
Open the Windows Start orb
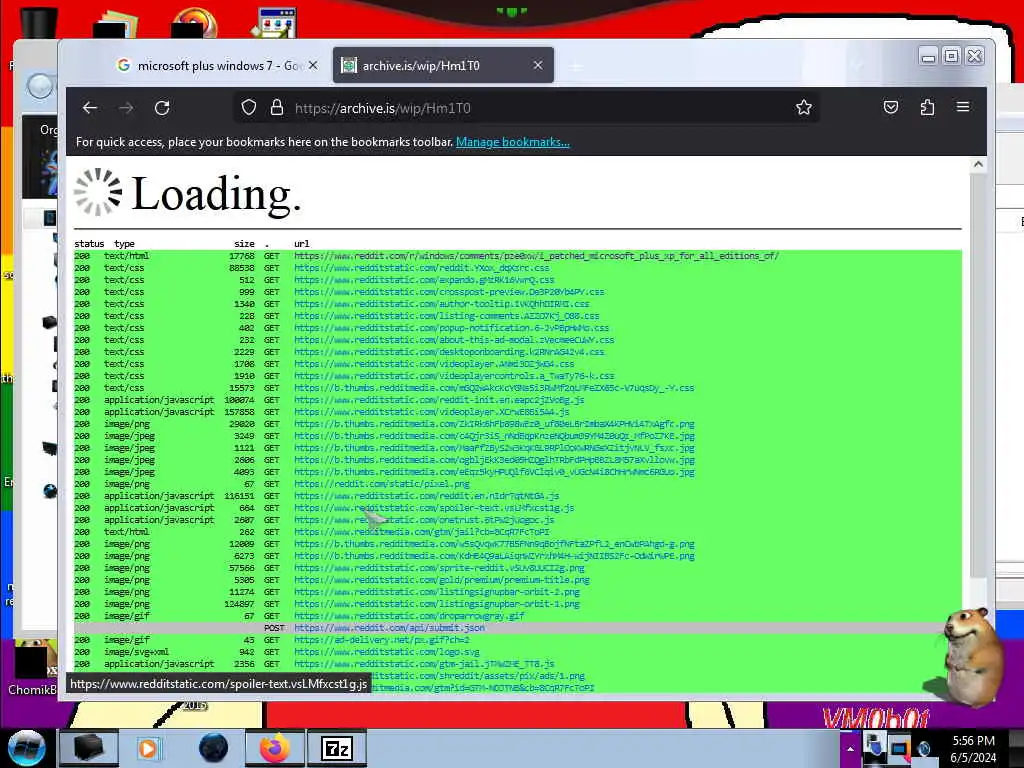pyautogui.click(x=26, y=748)
